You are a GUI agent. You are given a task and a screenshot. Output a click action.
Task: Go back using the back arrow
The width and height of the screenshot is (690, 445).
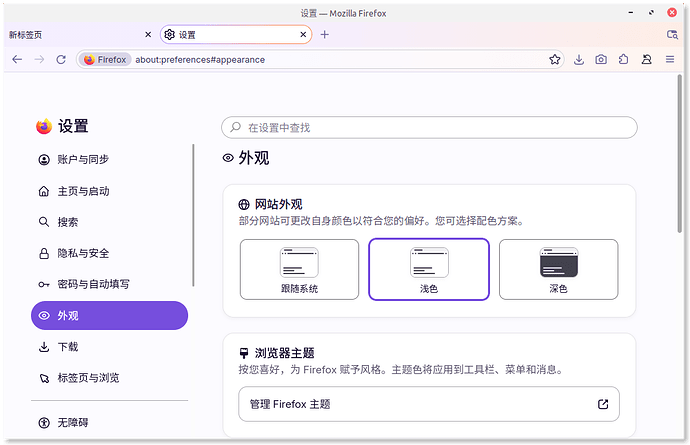pyautogui.click(x=17, y=59)
